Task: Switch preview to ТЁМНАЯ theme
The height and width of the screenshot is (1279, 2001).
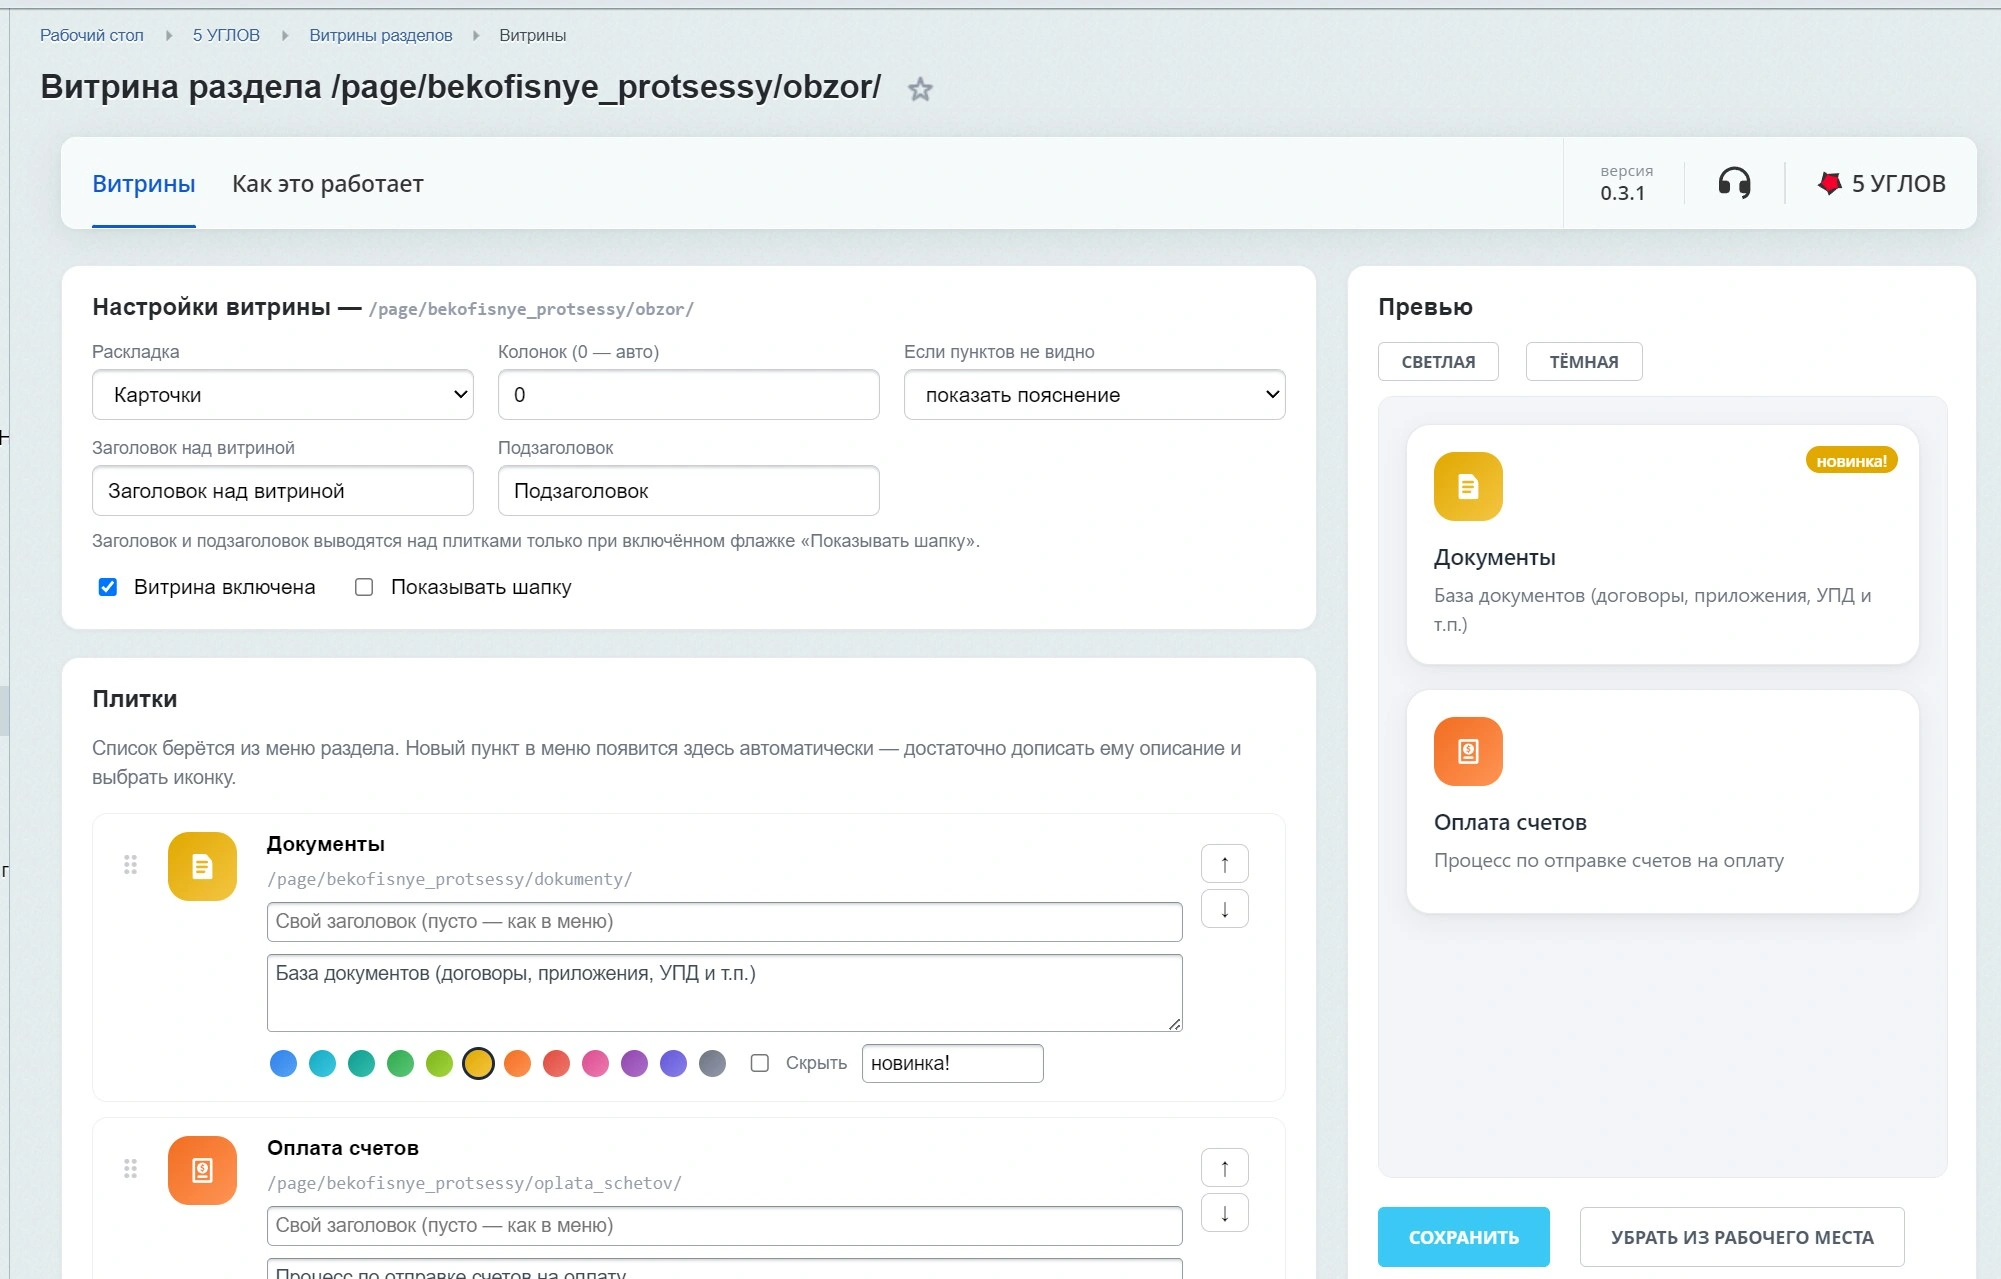Action: tap(1584, 362)
